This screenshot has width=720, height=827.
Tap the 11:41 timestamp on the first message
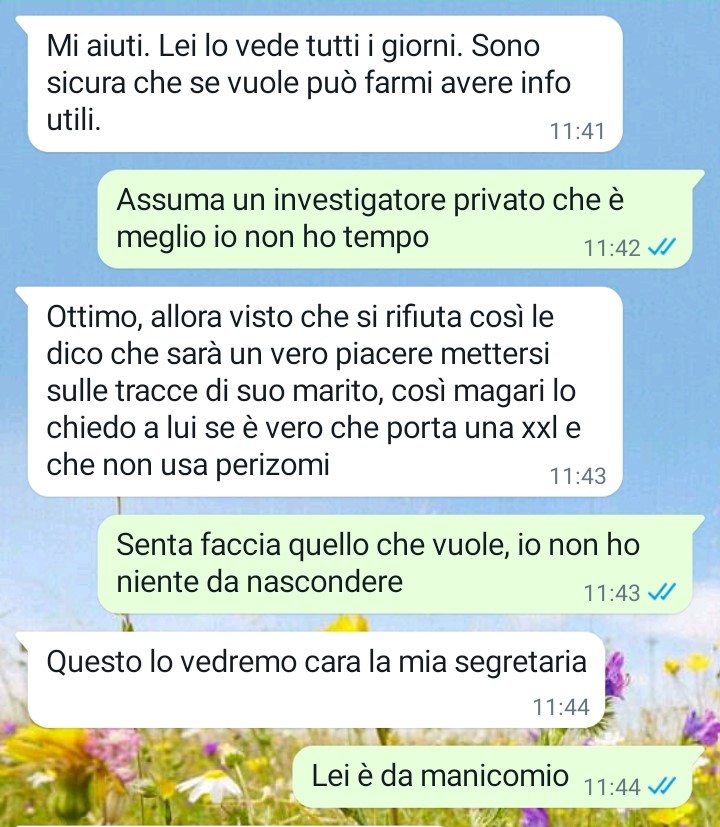577,131
